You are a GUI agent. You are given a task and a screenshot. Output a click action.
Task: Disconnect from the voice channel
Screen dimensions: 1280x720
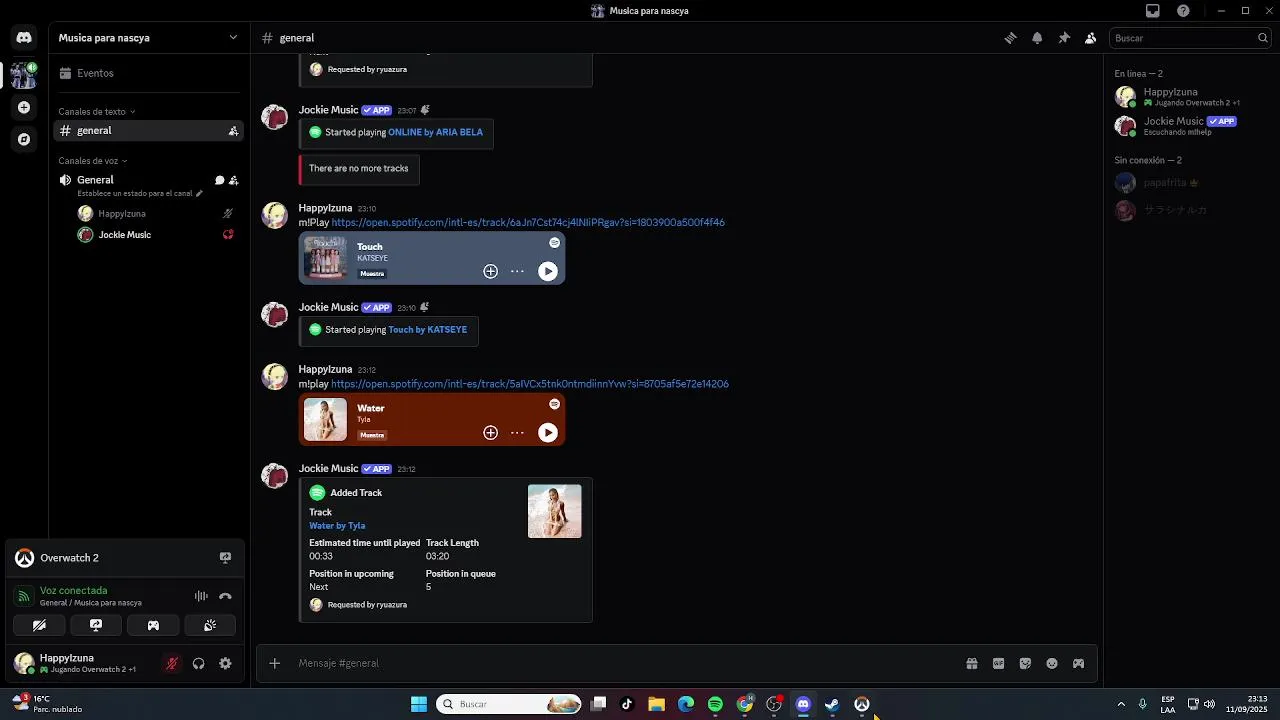[x=225, y=596]
